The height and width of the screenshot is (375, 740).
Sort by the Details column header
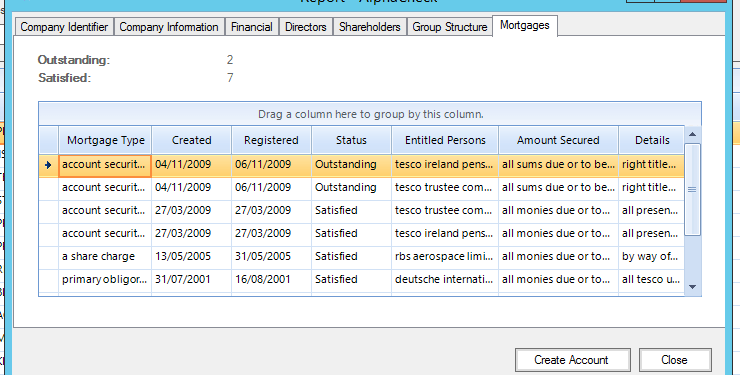(652, 140)
